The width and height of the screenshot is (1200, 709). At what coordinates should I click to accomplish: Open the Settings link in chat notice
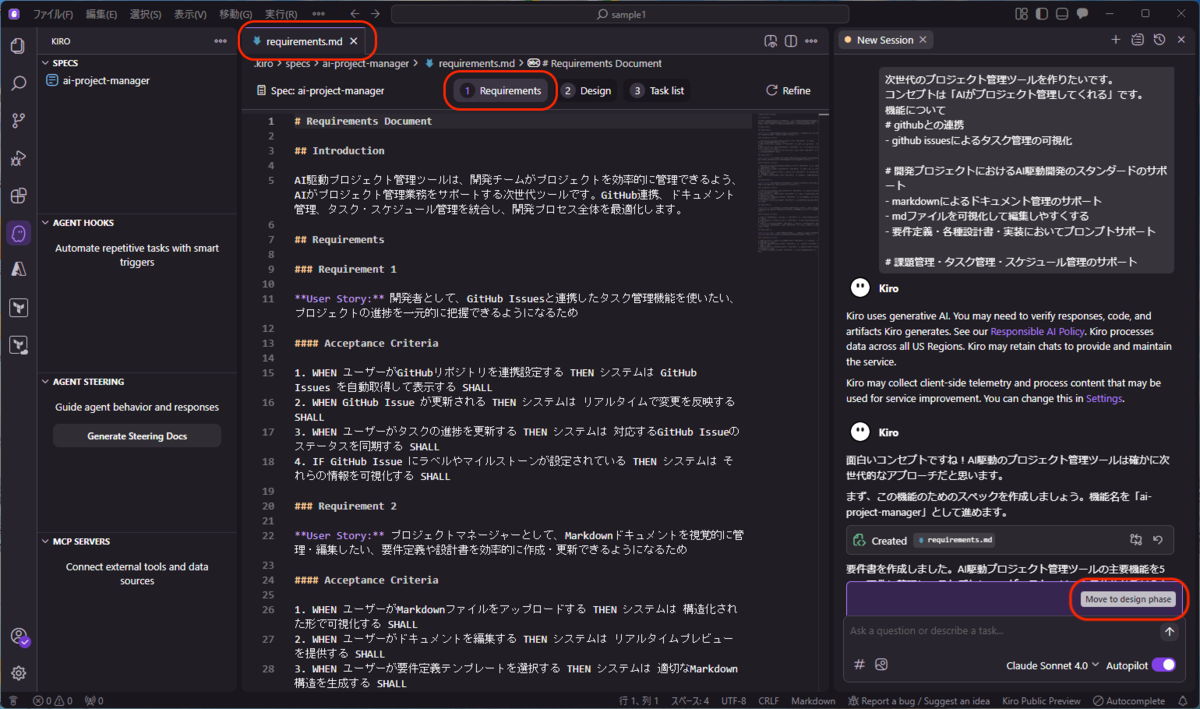pos(1104,398)
